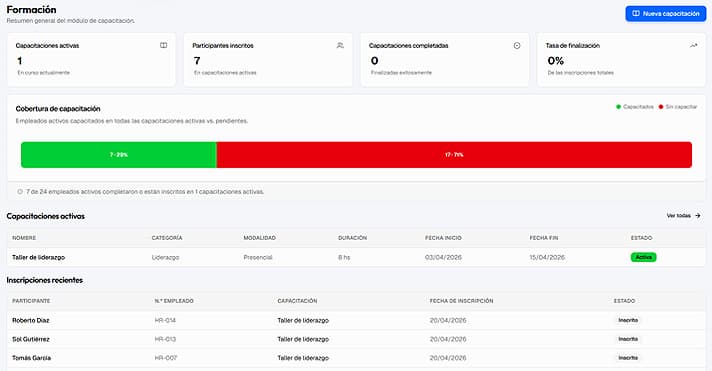Click the red Sin capacitar bar segment
Screen dimensions: 712x371
pyautogui.click(x=454, y=155)
